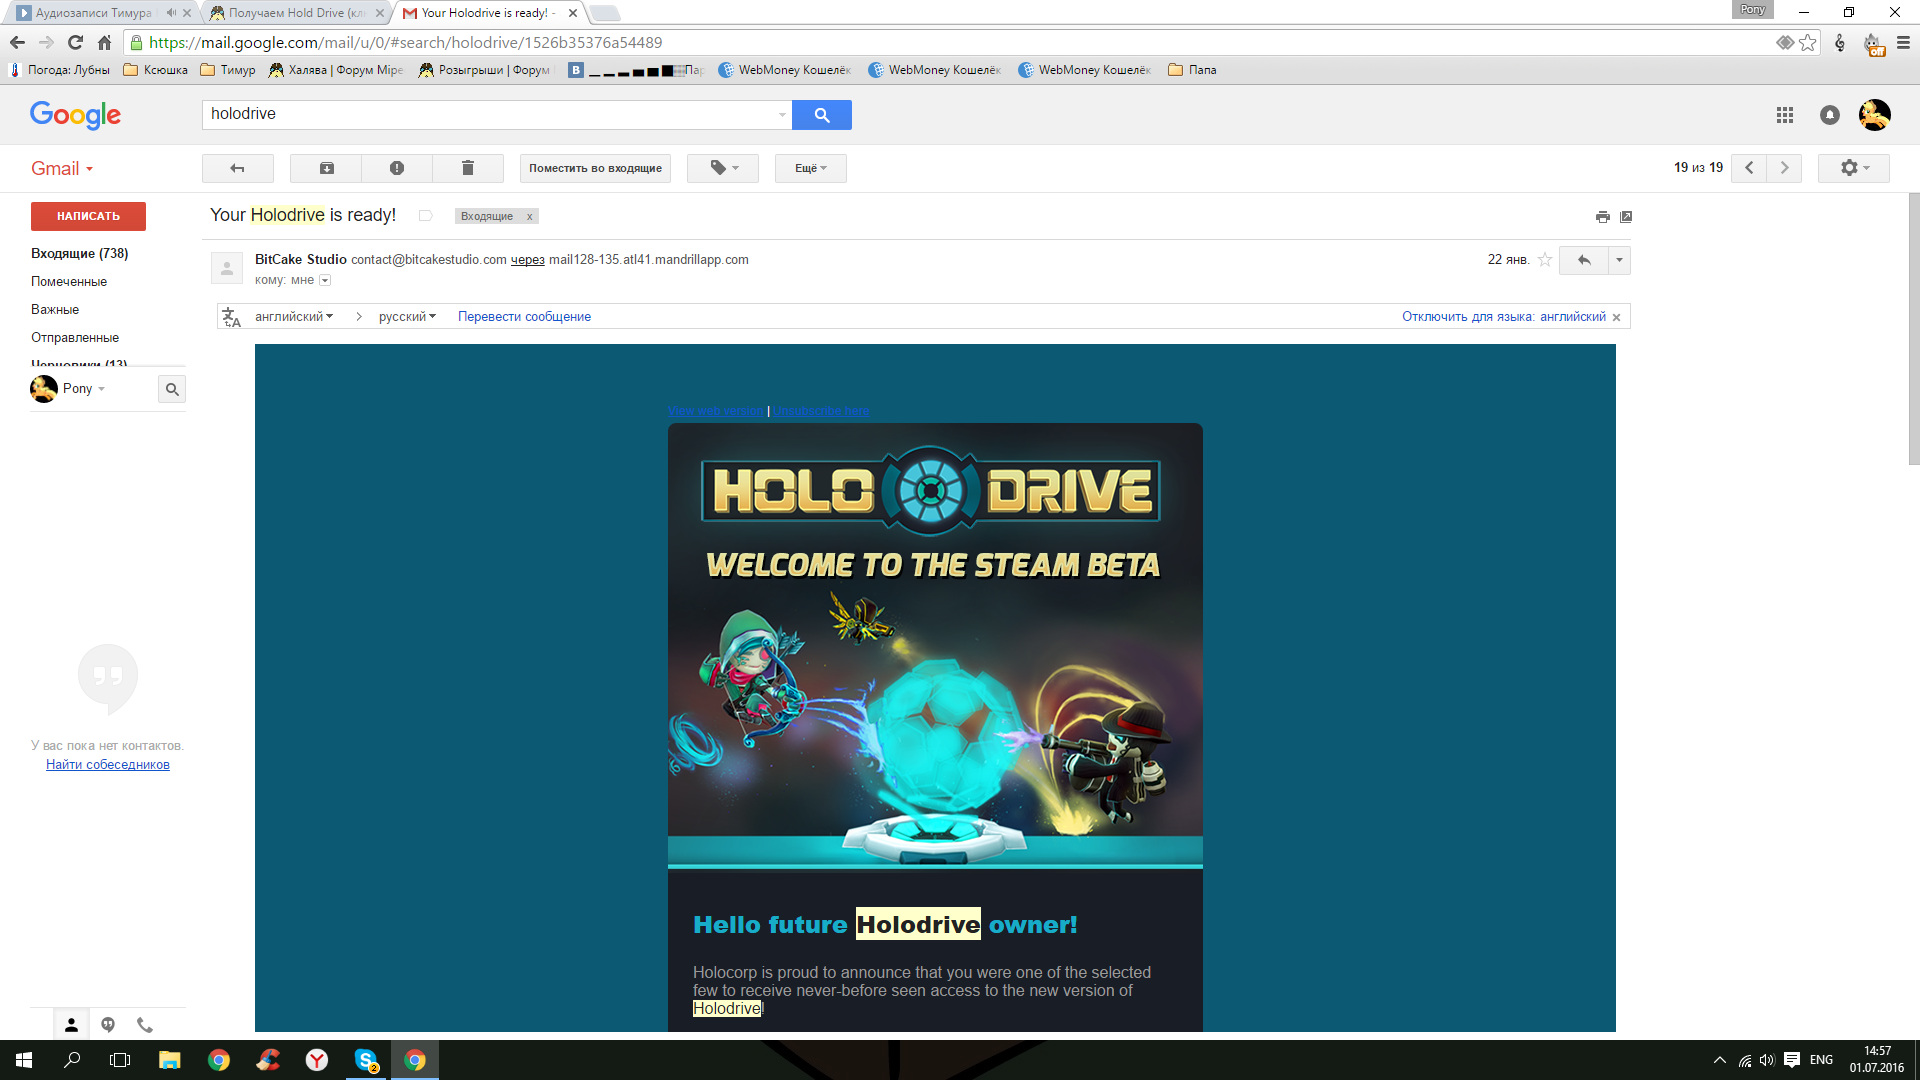The image size is (1920, 1080).
Task: Open the Google account avatar menu
Action: pos(1875,115)
